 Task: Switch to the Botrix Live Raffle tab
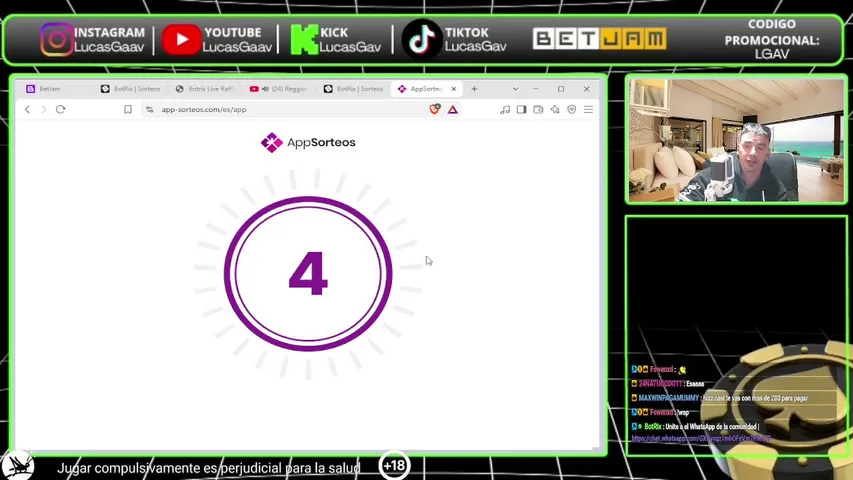[206, 89]
